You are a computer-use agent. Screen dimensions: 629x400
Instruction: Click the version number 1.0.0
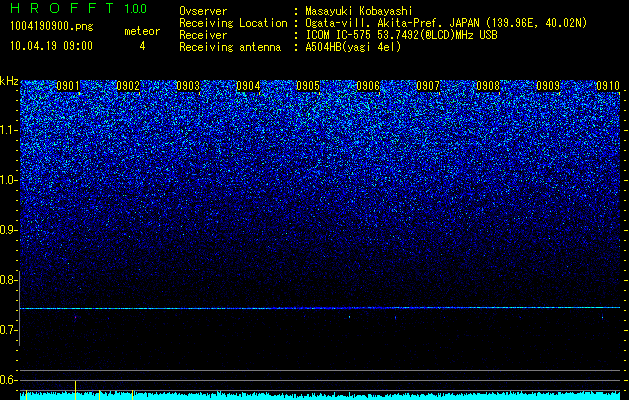click(x=135, y=9)
